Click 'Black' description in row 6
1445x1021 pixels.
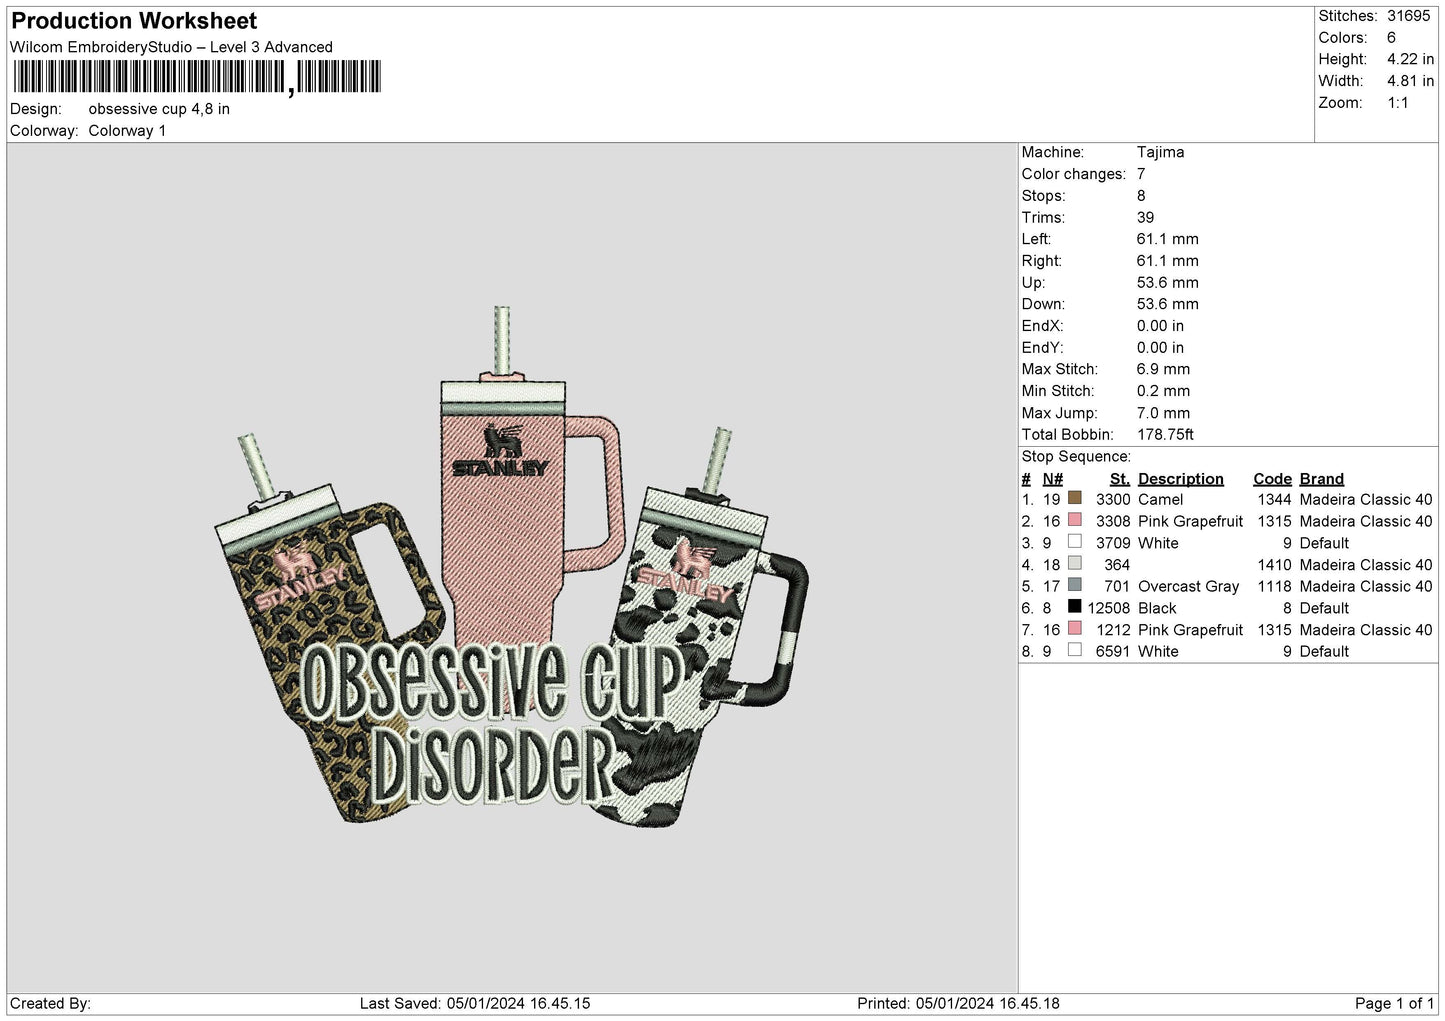1157,608
